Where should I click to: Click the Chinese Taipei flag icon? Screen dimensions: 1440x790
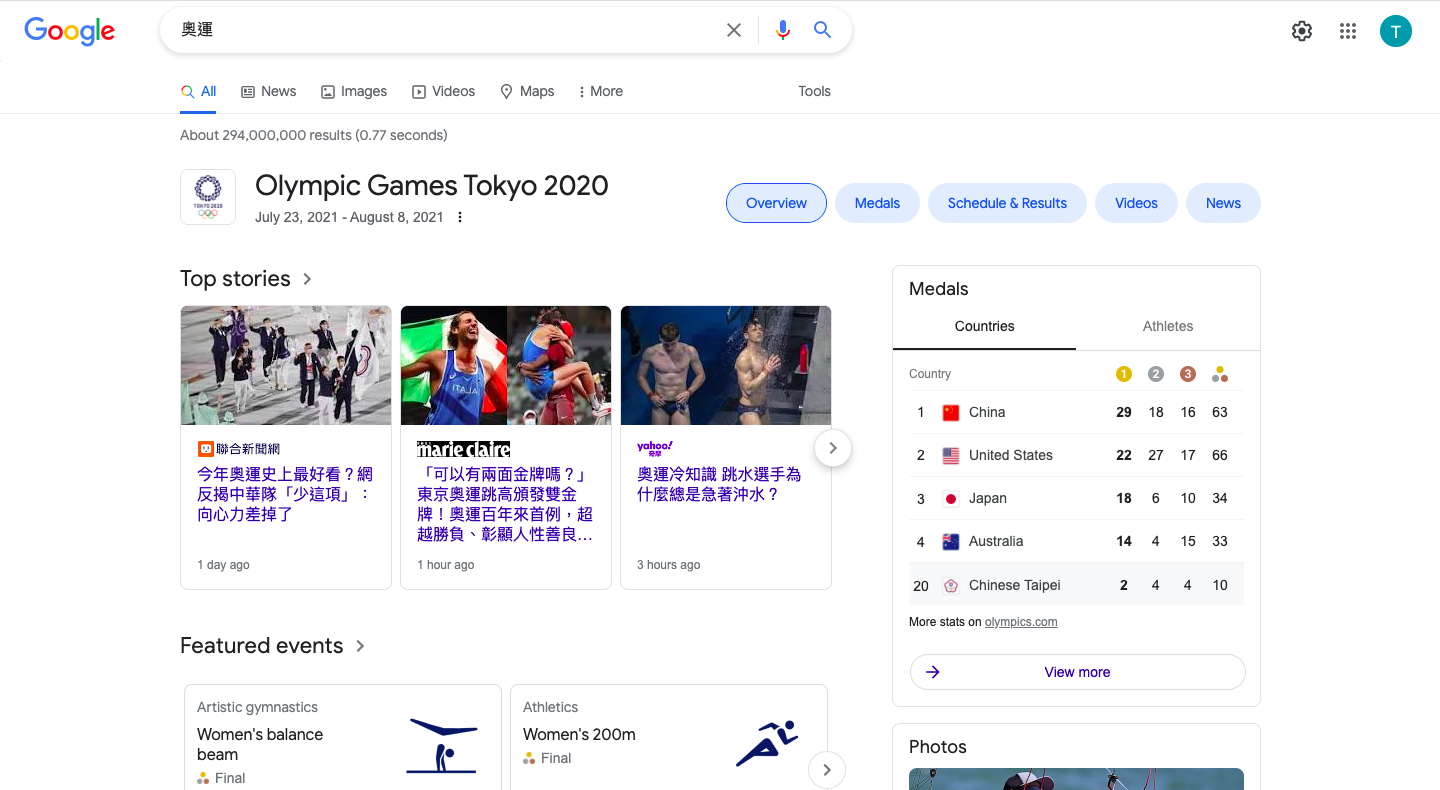[x=951, y=585]
